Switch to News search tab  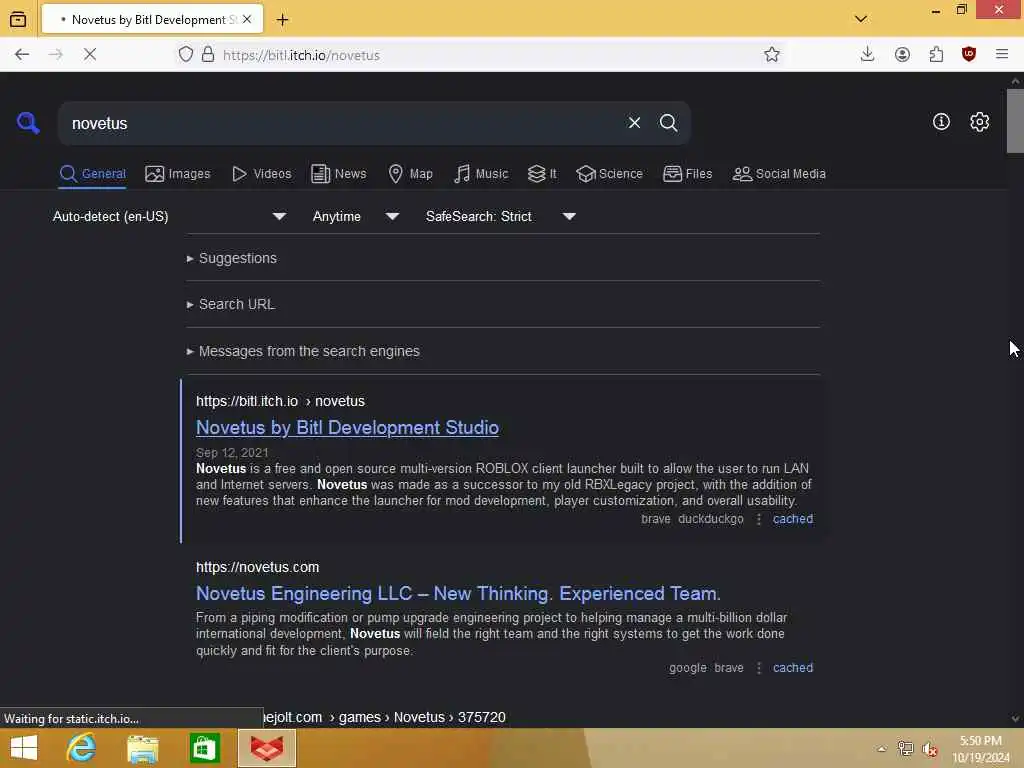pyautogui.click(x=339, y=174)
